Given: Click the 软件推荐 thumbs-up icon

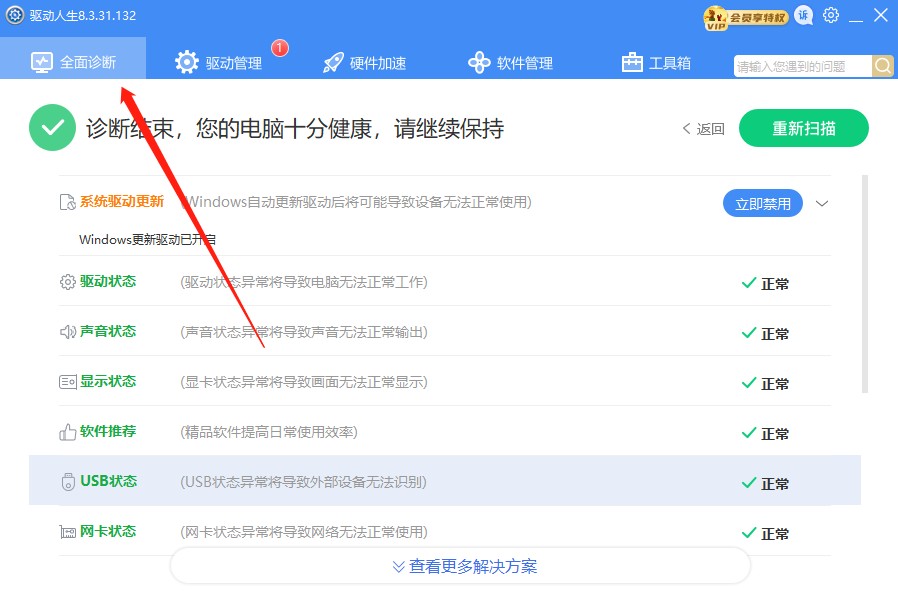Looking at the screenshot, I should point(68,432).
